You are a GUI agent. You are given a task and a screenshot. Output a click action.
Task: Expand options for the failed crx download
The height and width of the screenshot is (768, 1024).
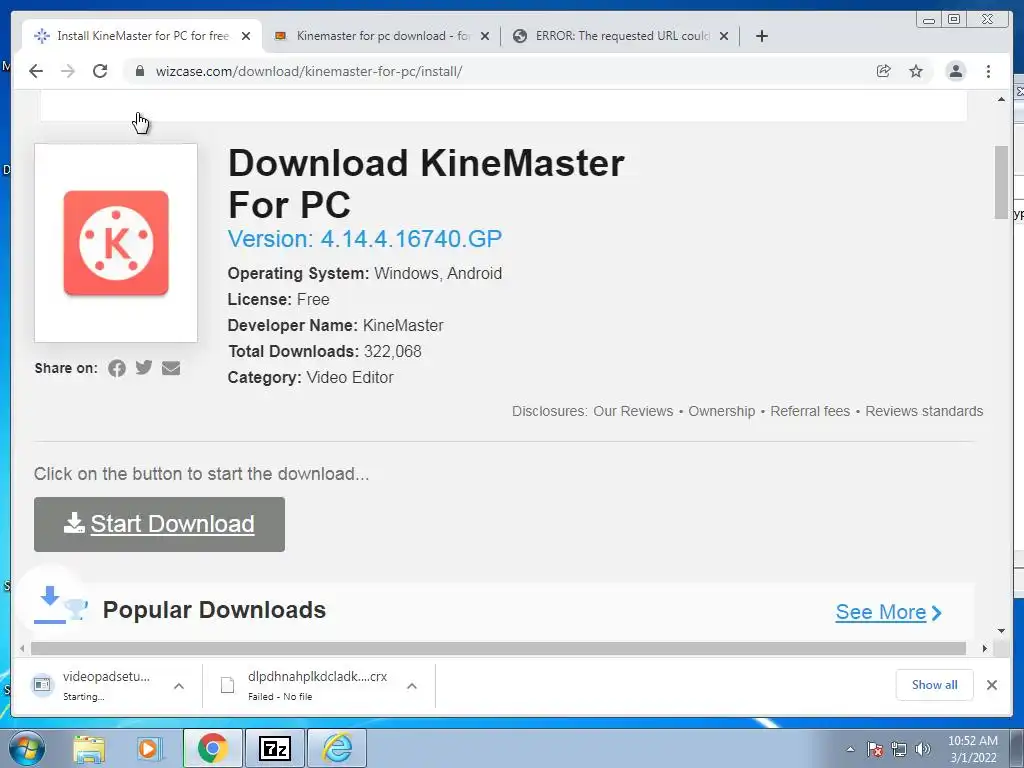(x=411, y=686)
